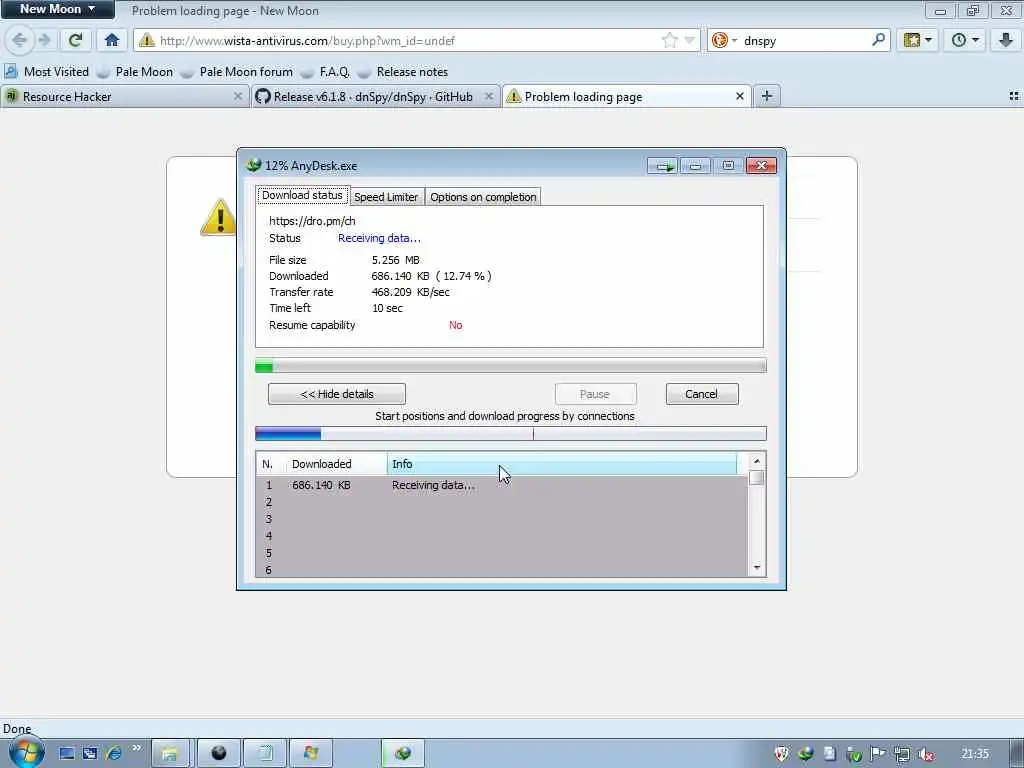Open the DuckDuckGo search engine selector
The image size is (1024, 768).
[724, 40]
